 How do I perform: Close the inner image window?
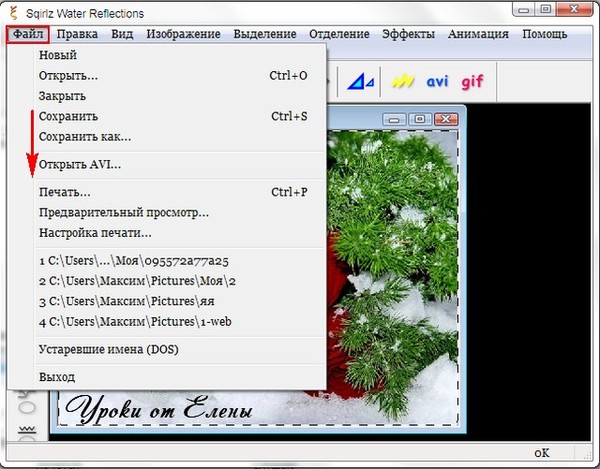click(x=446, y=120)
